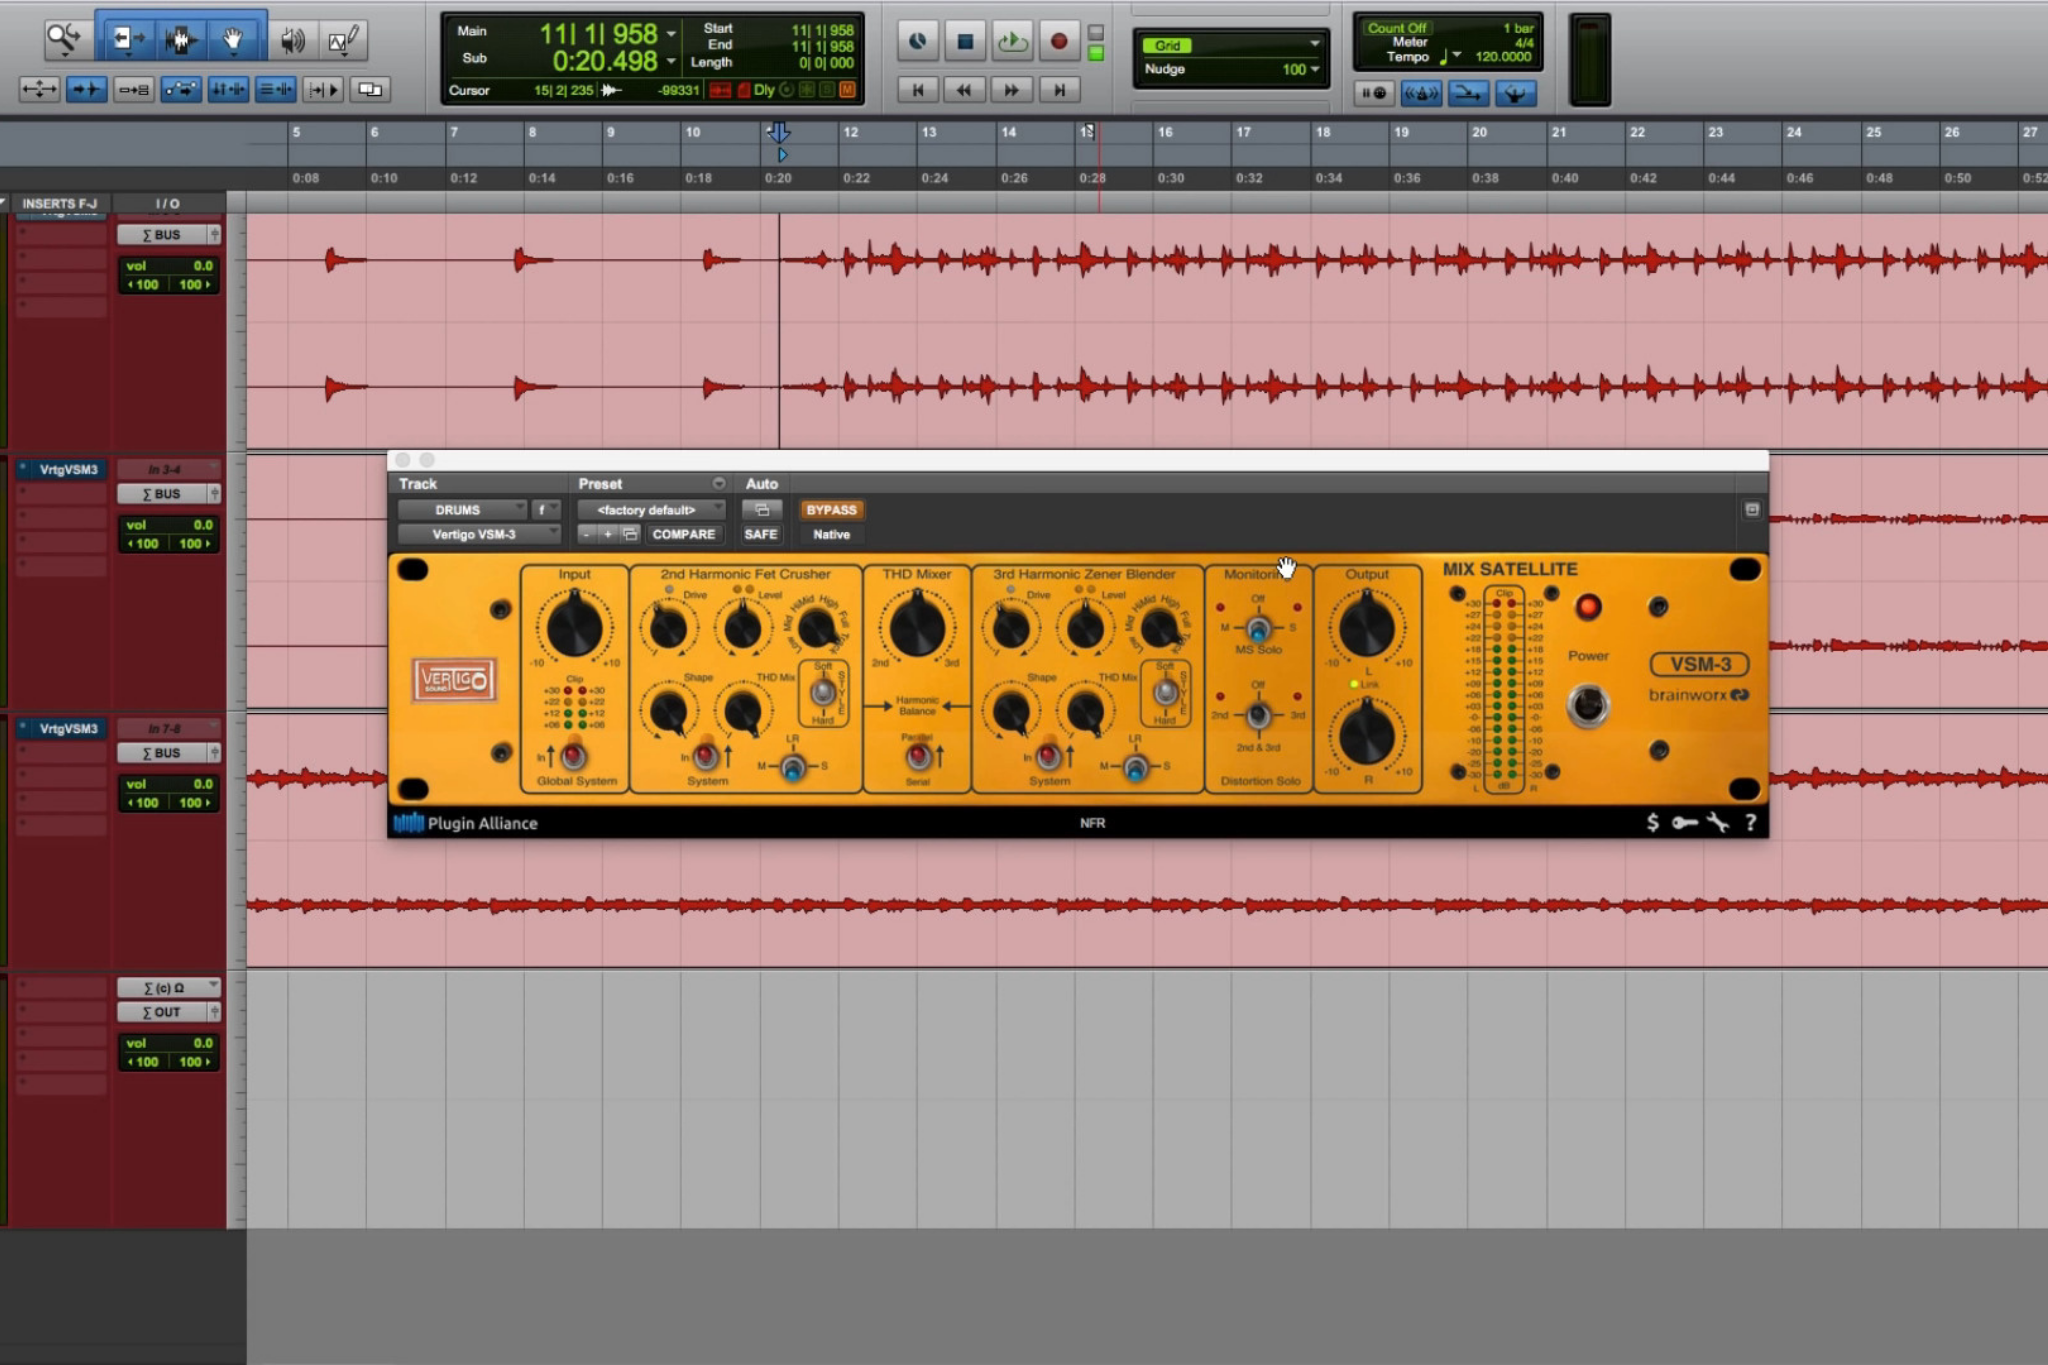Click the BYPASS button
The height and width of the screenshot is (1365, 2048).
pyautogui.click(x=831, y=510)
